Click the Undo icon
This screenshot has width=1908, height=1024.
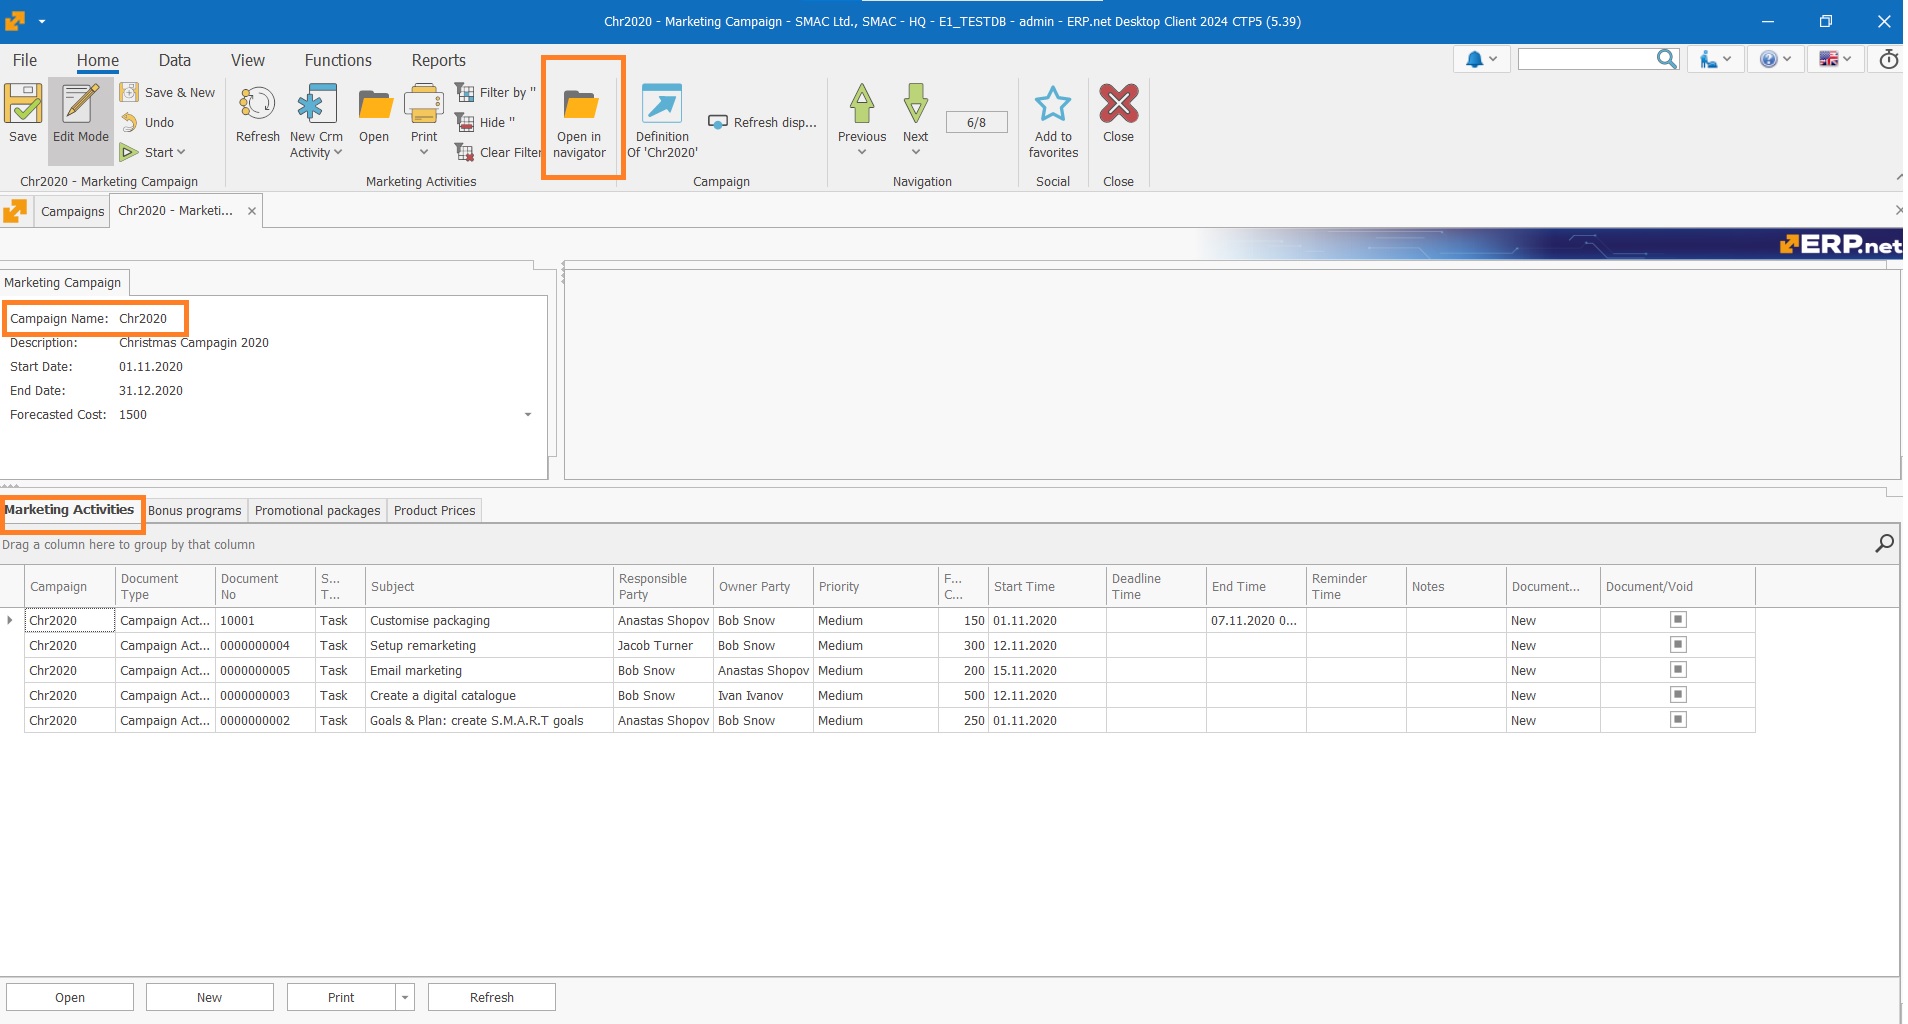tap(129, 122)
